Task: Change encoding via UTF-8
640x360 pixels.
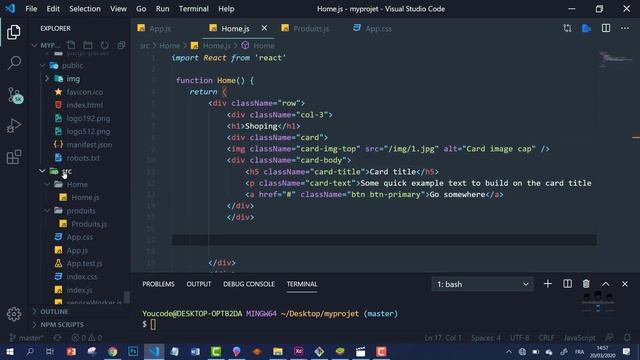Action: coord(519,338)
